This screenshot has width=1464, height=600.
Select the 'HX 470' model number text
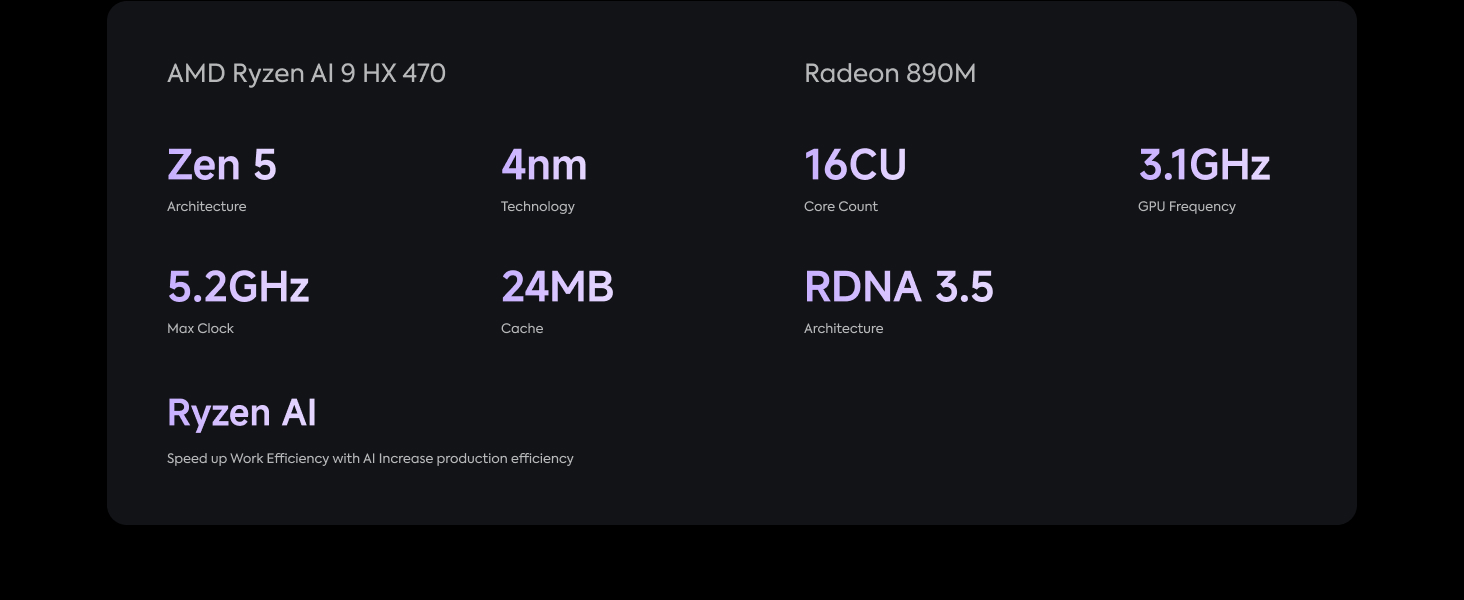404,74
